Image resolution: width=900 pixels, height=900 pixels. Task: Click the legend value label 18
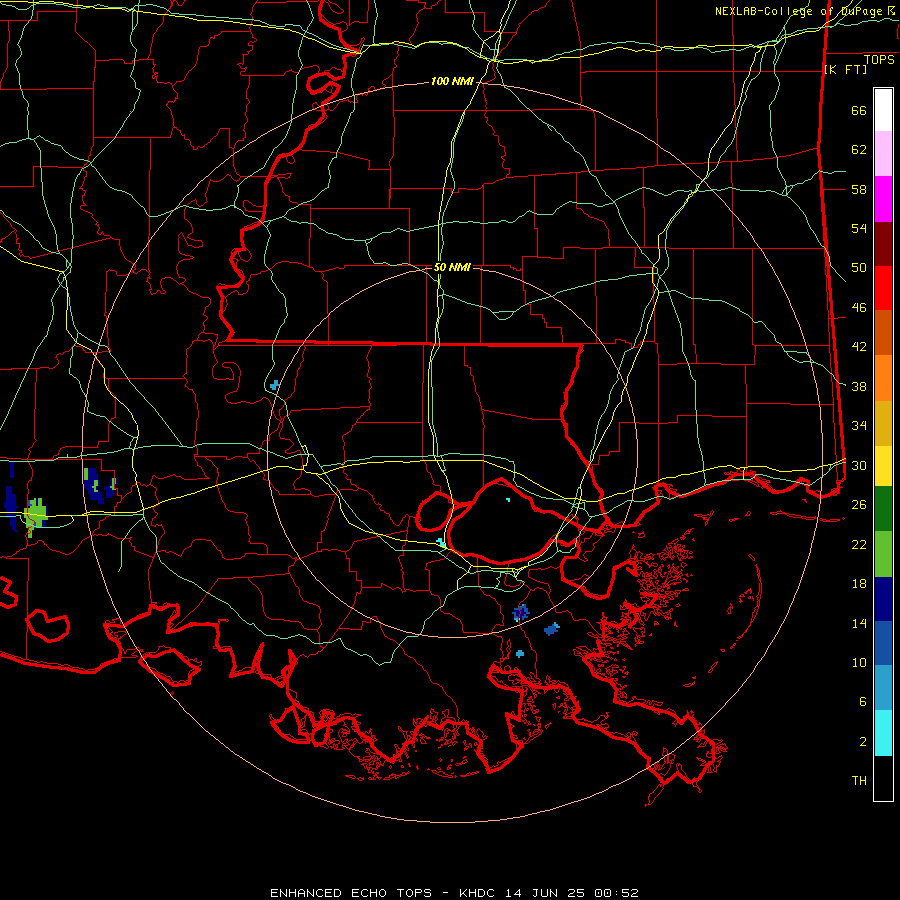click(x=859, y=584)
